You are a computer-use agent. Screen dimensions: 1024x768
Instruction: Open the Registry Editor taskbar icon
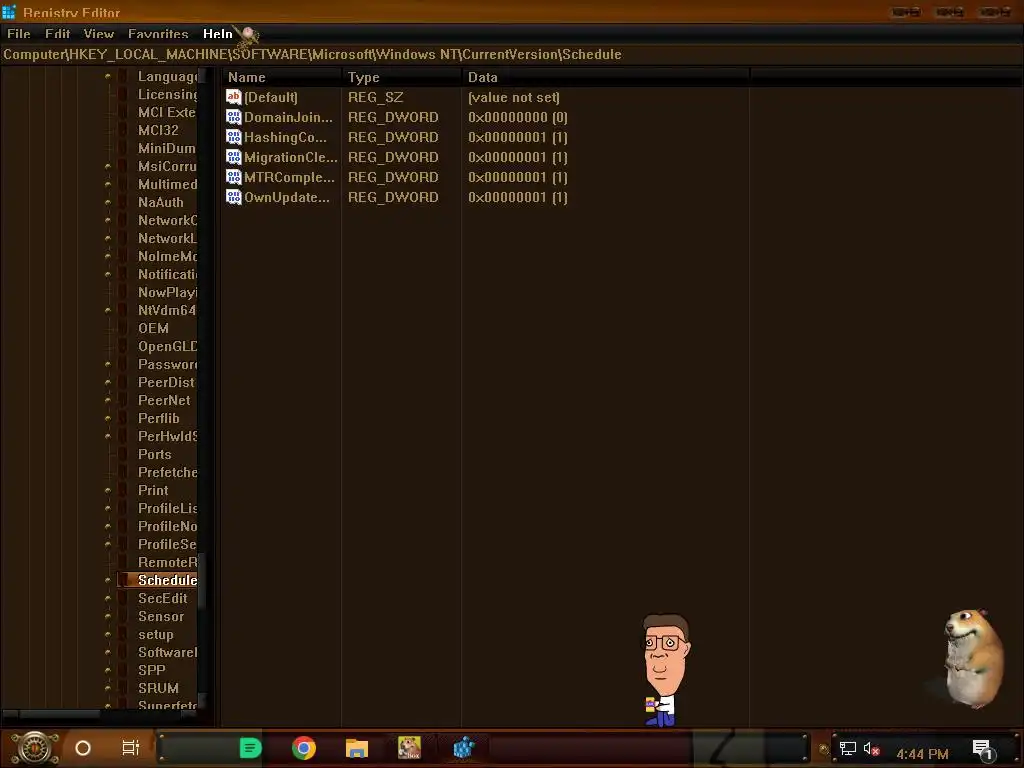pyautogui.click(x=463, y=748)
